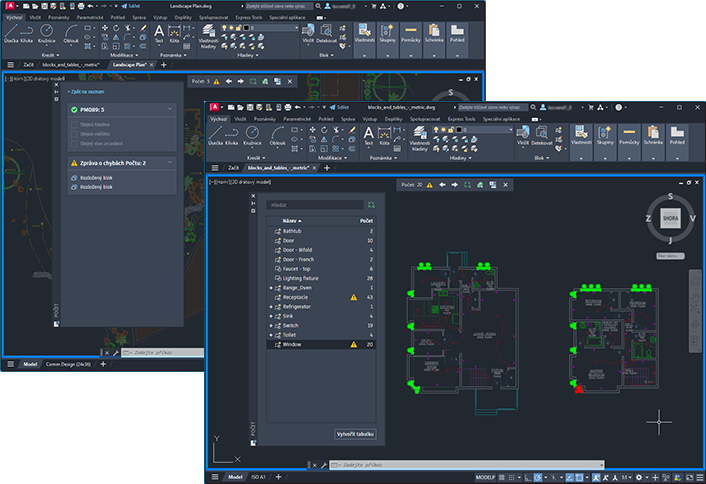706x484 pixels.
Task: Click Sdílet button in front window
Action: coord(339,107)
